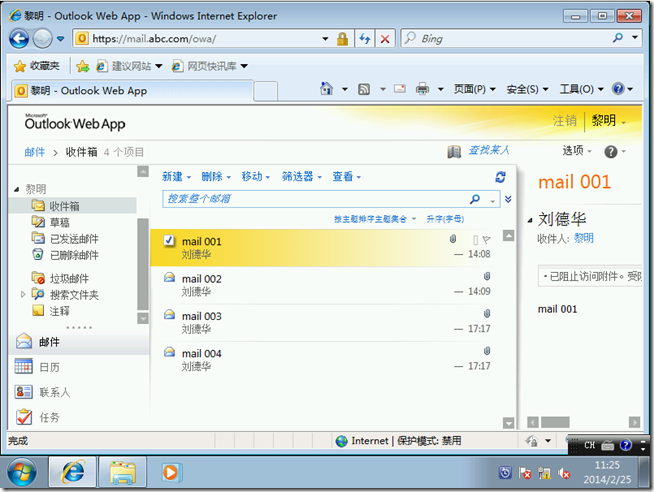Open the address bar history dropdown
654x492 pixels.
[325, 39]
